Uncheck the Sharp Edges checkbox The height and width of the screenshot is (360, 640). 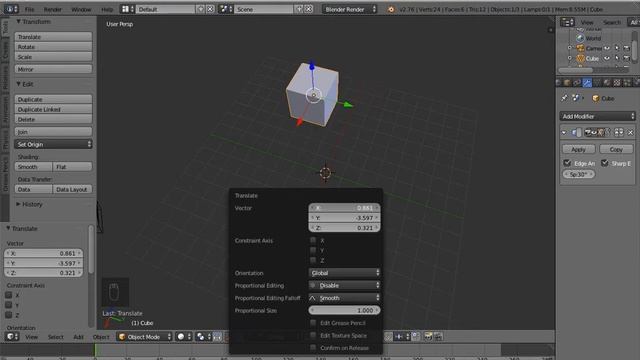point(604,163)
